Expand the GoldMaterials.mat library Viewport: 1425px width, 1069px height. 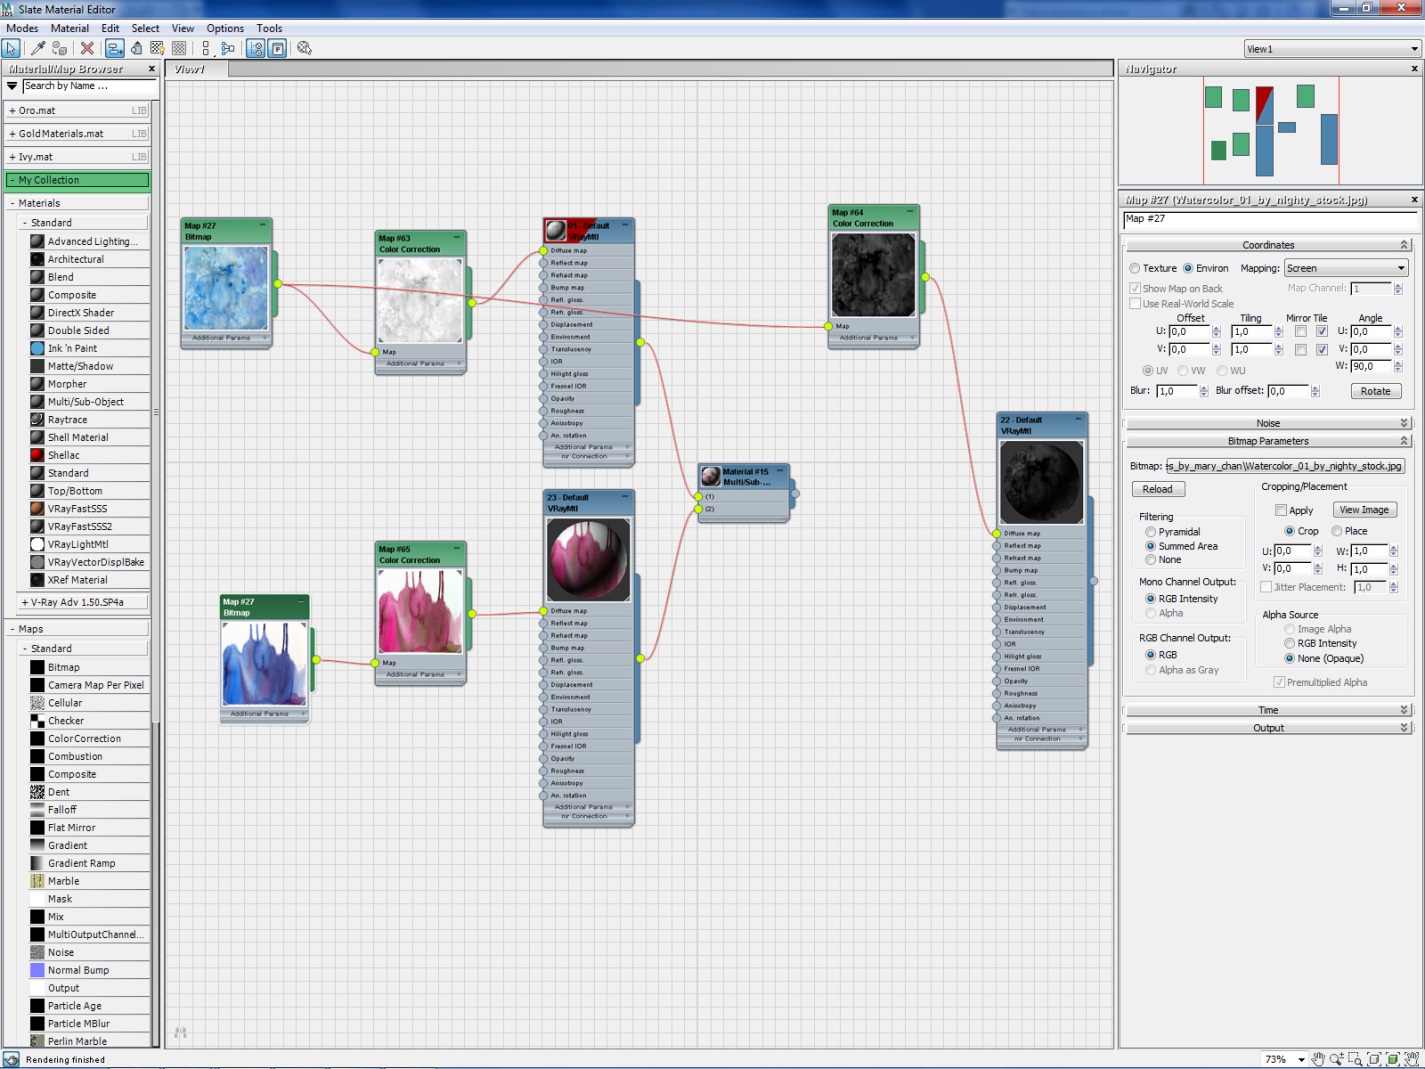pyautogui.click(x=78, y=133)
